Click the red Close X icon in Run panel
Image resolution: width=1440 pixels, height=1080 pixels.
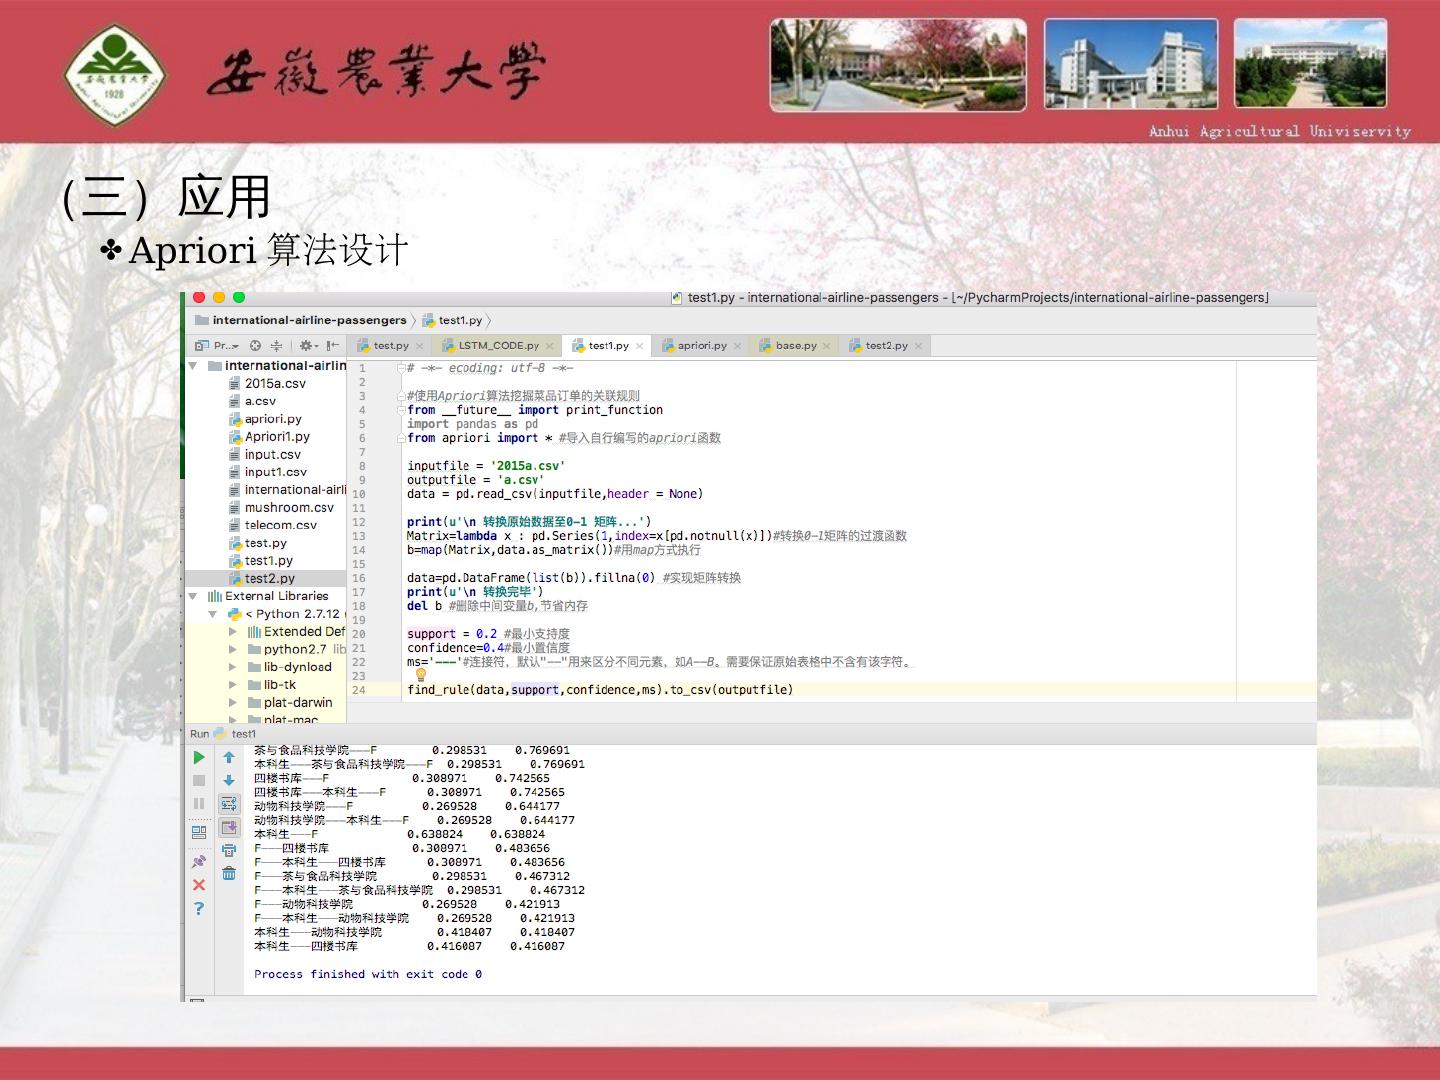pyautogui.click(x=199, y=885)
